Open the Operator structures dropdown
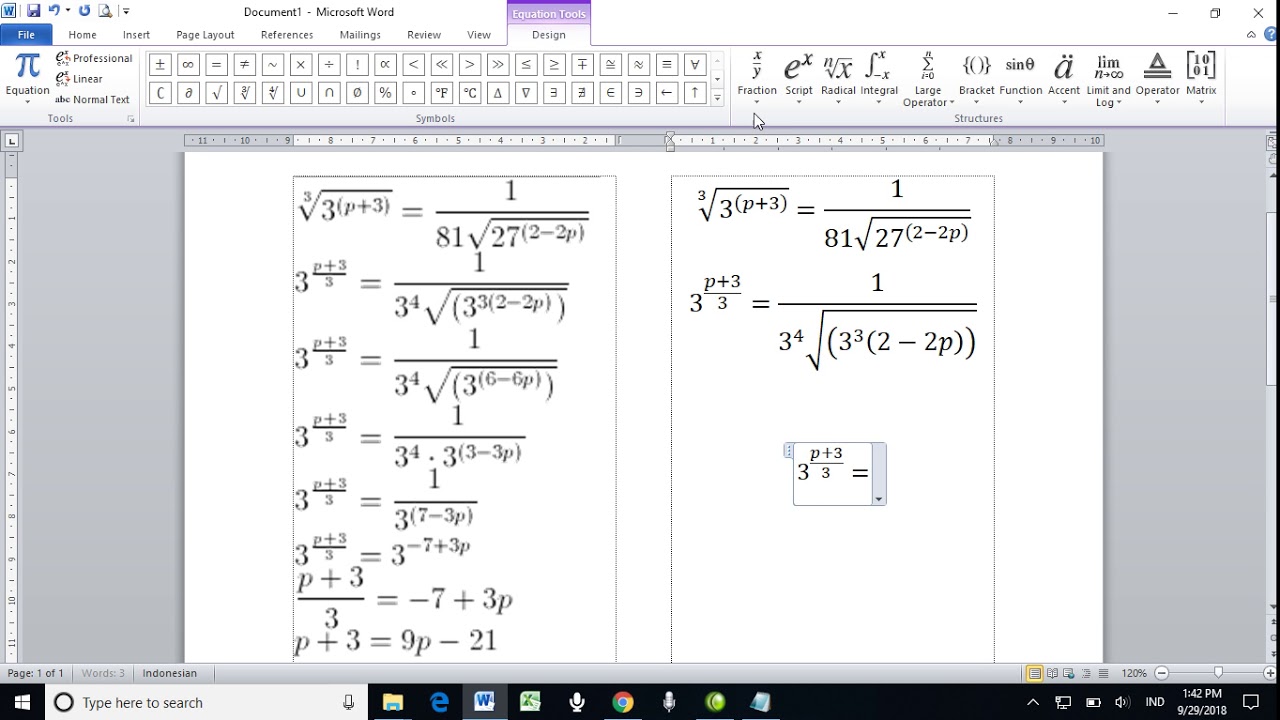1280x720 pixels. 1157,78
